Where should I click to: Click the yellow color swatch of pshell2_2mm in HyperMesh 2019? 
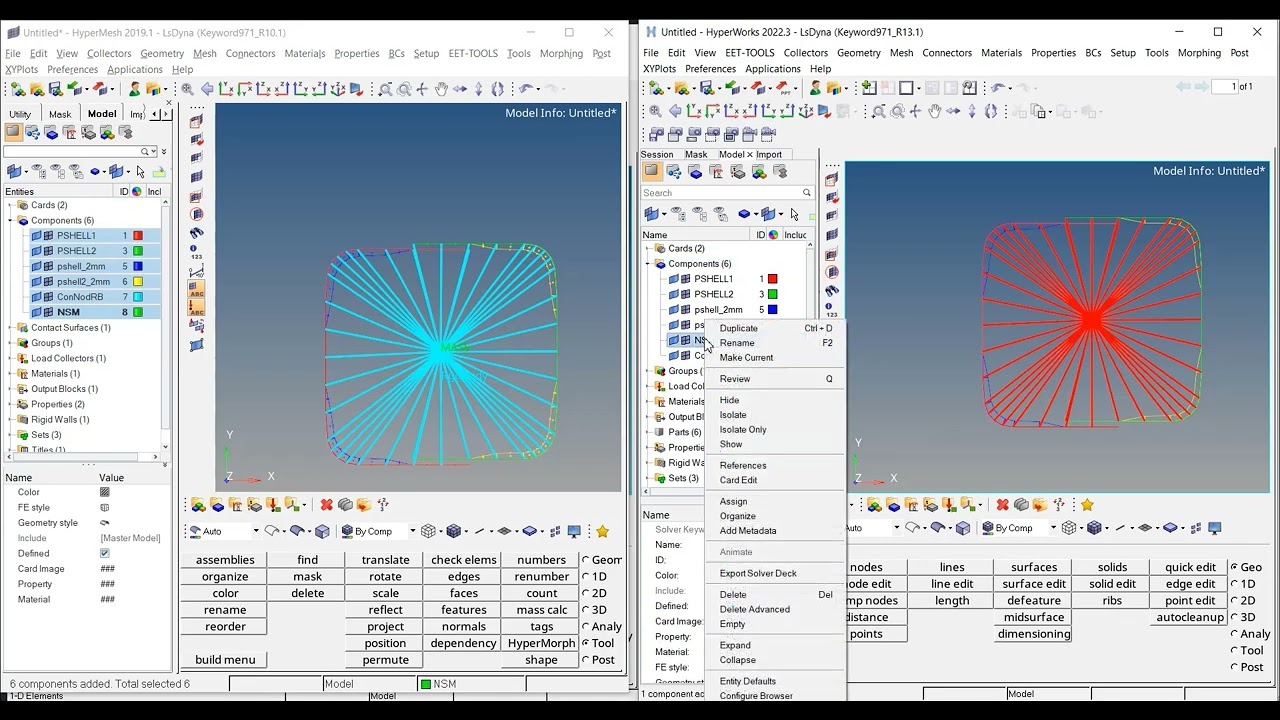pyautogui.click(x=139, y=282)
